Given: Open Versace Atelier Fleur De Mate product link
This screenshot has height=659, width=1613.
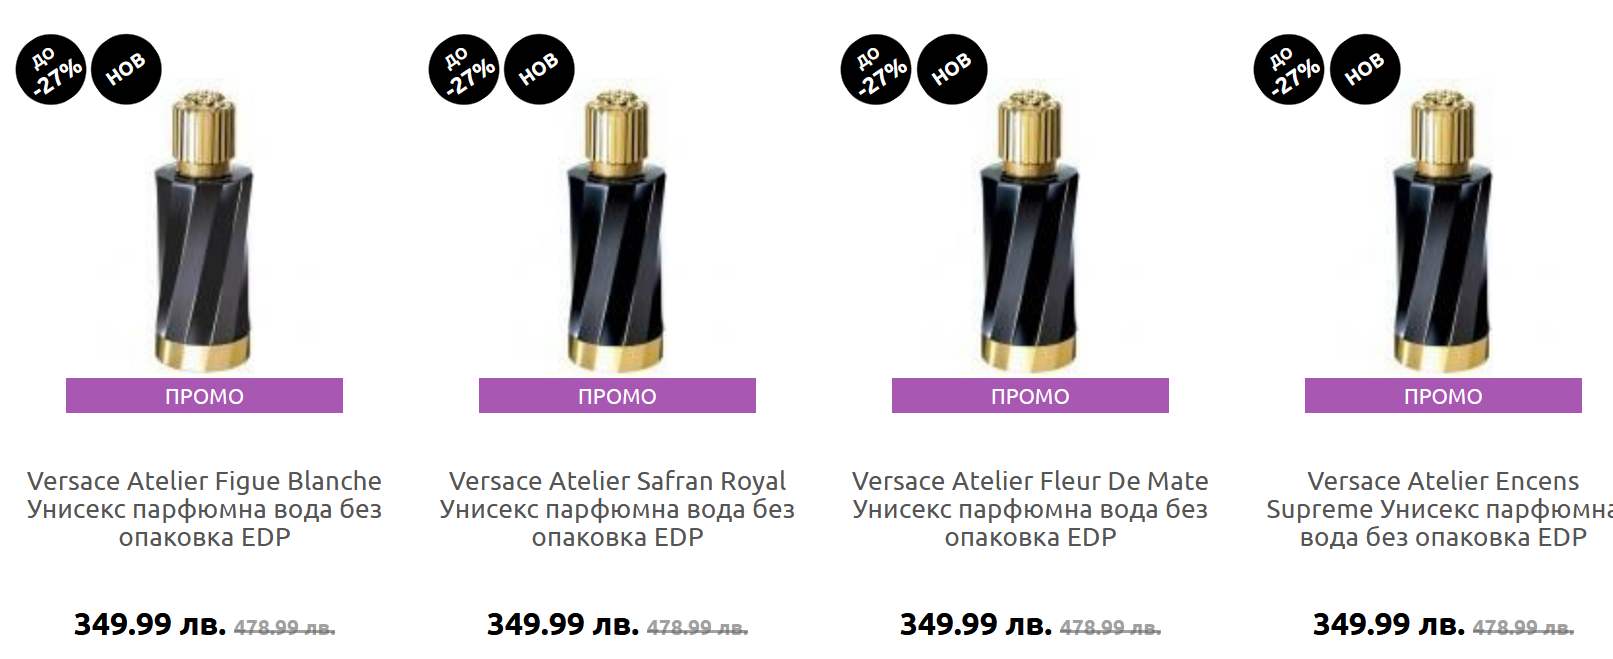Looking at the screenshot, I should tap(1030, 509).
